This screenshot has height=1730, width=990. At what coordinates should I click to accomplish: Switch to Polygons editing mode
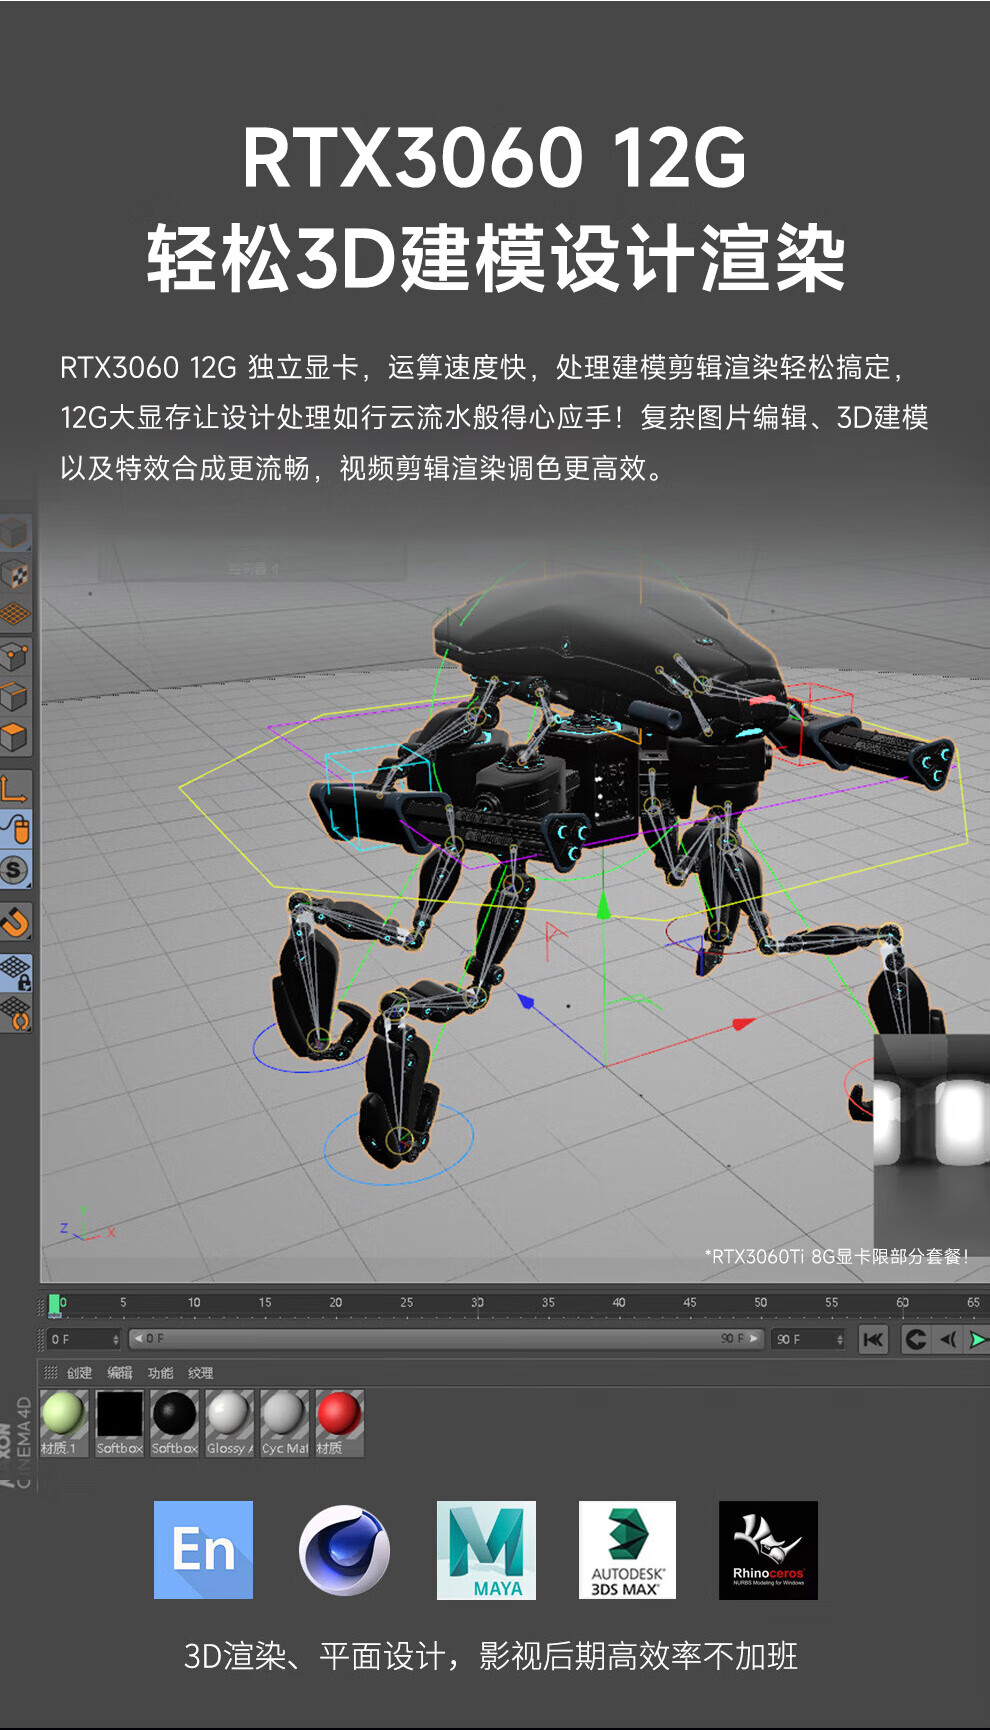14,738
